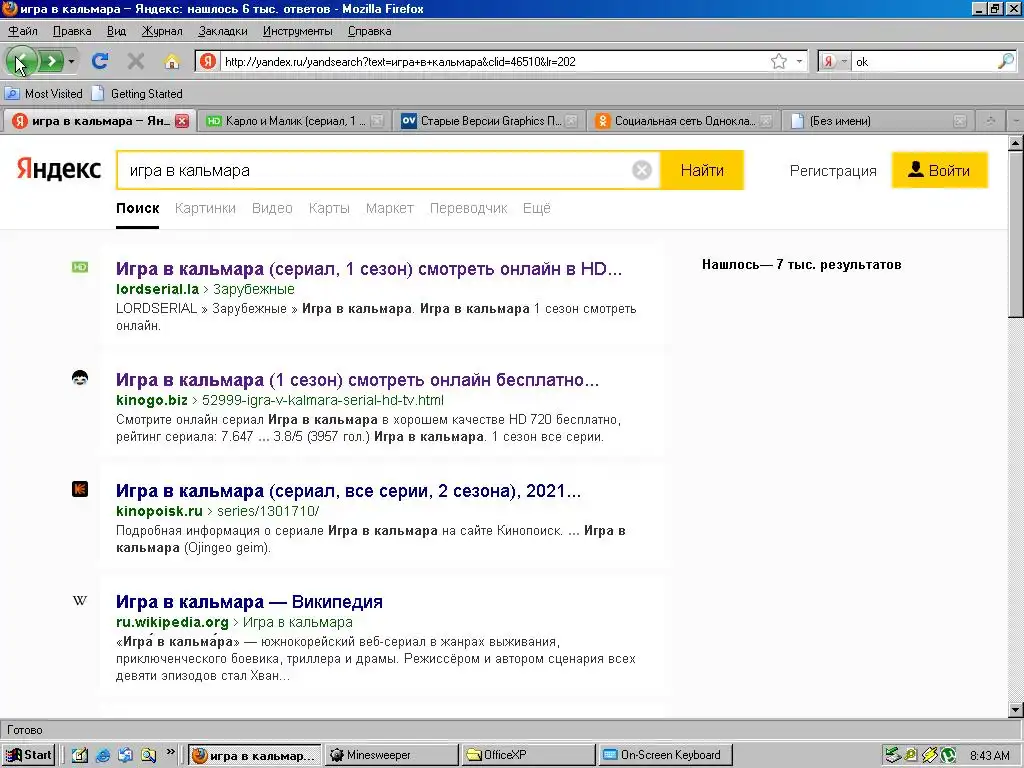Switch to Видео search tab

click(x=272, y=208)
